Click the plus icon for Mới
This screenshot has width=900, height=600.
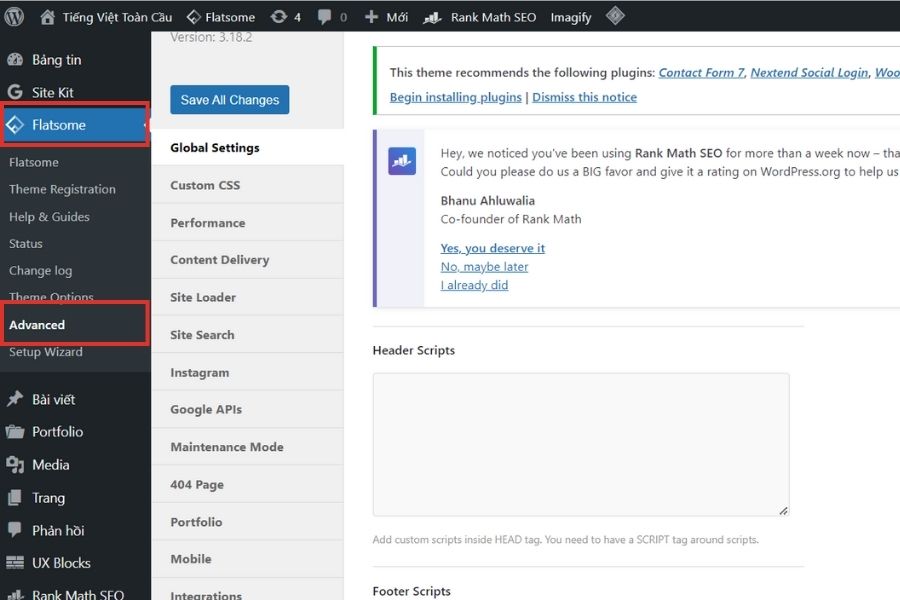click(371, 17)
